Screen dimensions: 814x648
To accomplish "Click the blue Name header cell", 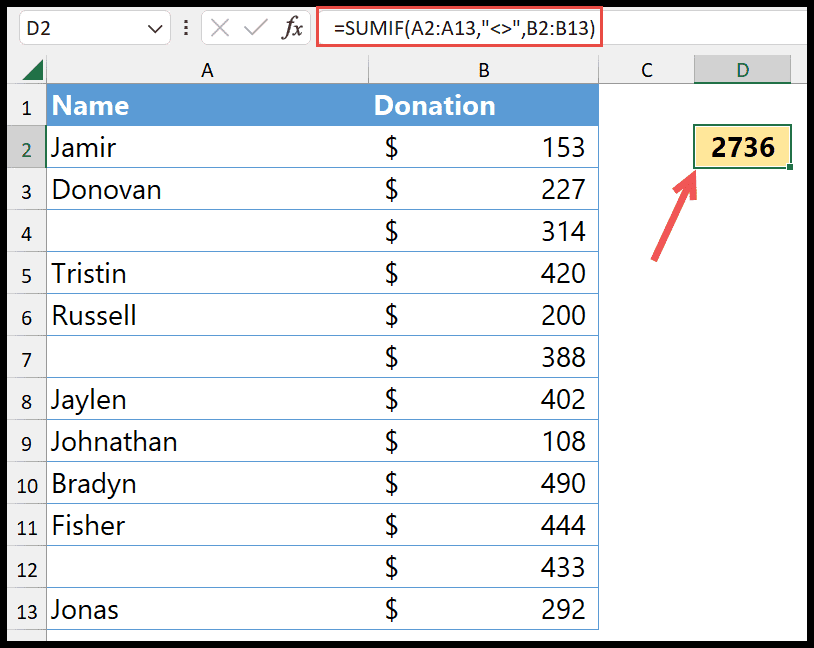I will coord(207,106).
